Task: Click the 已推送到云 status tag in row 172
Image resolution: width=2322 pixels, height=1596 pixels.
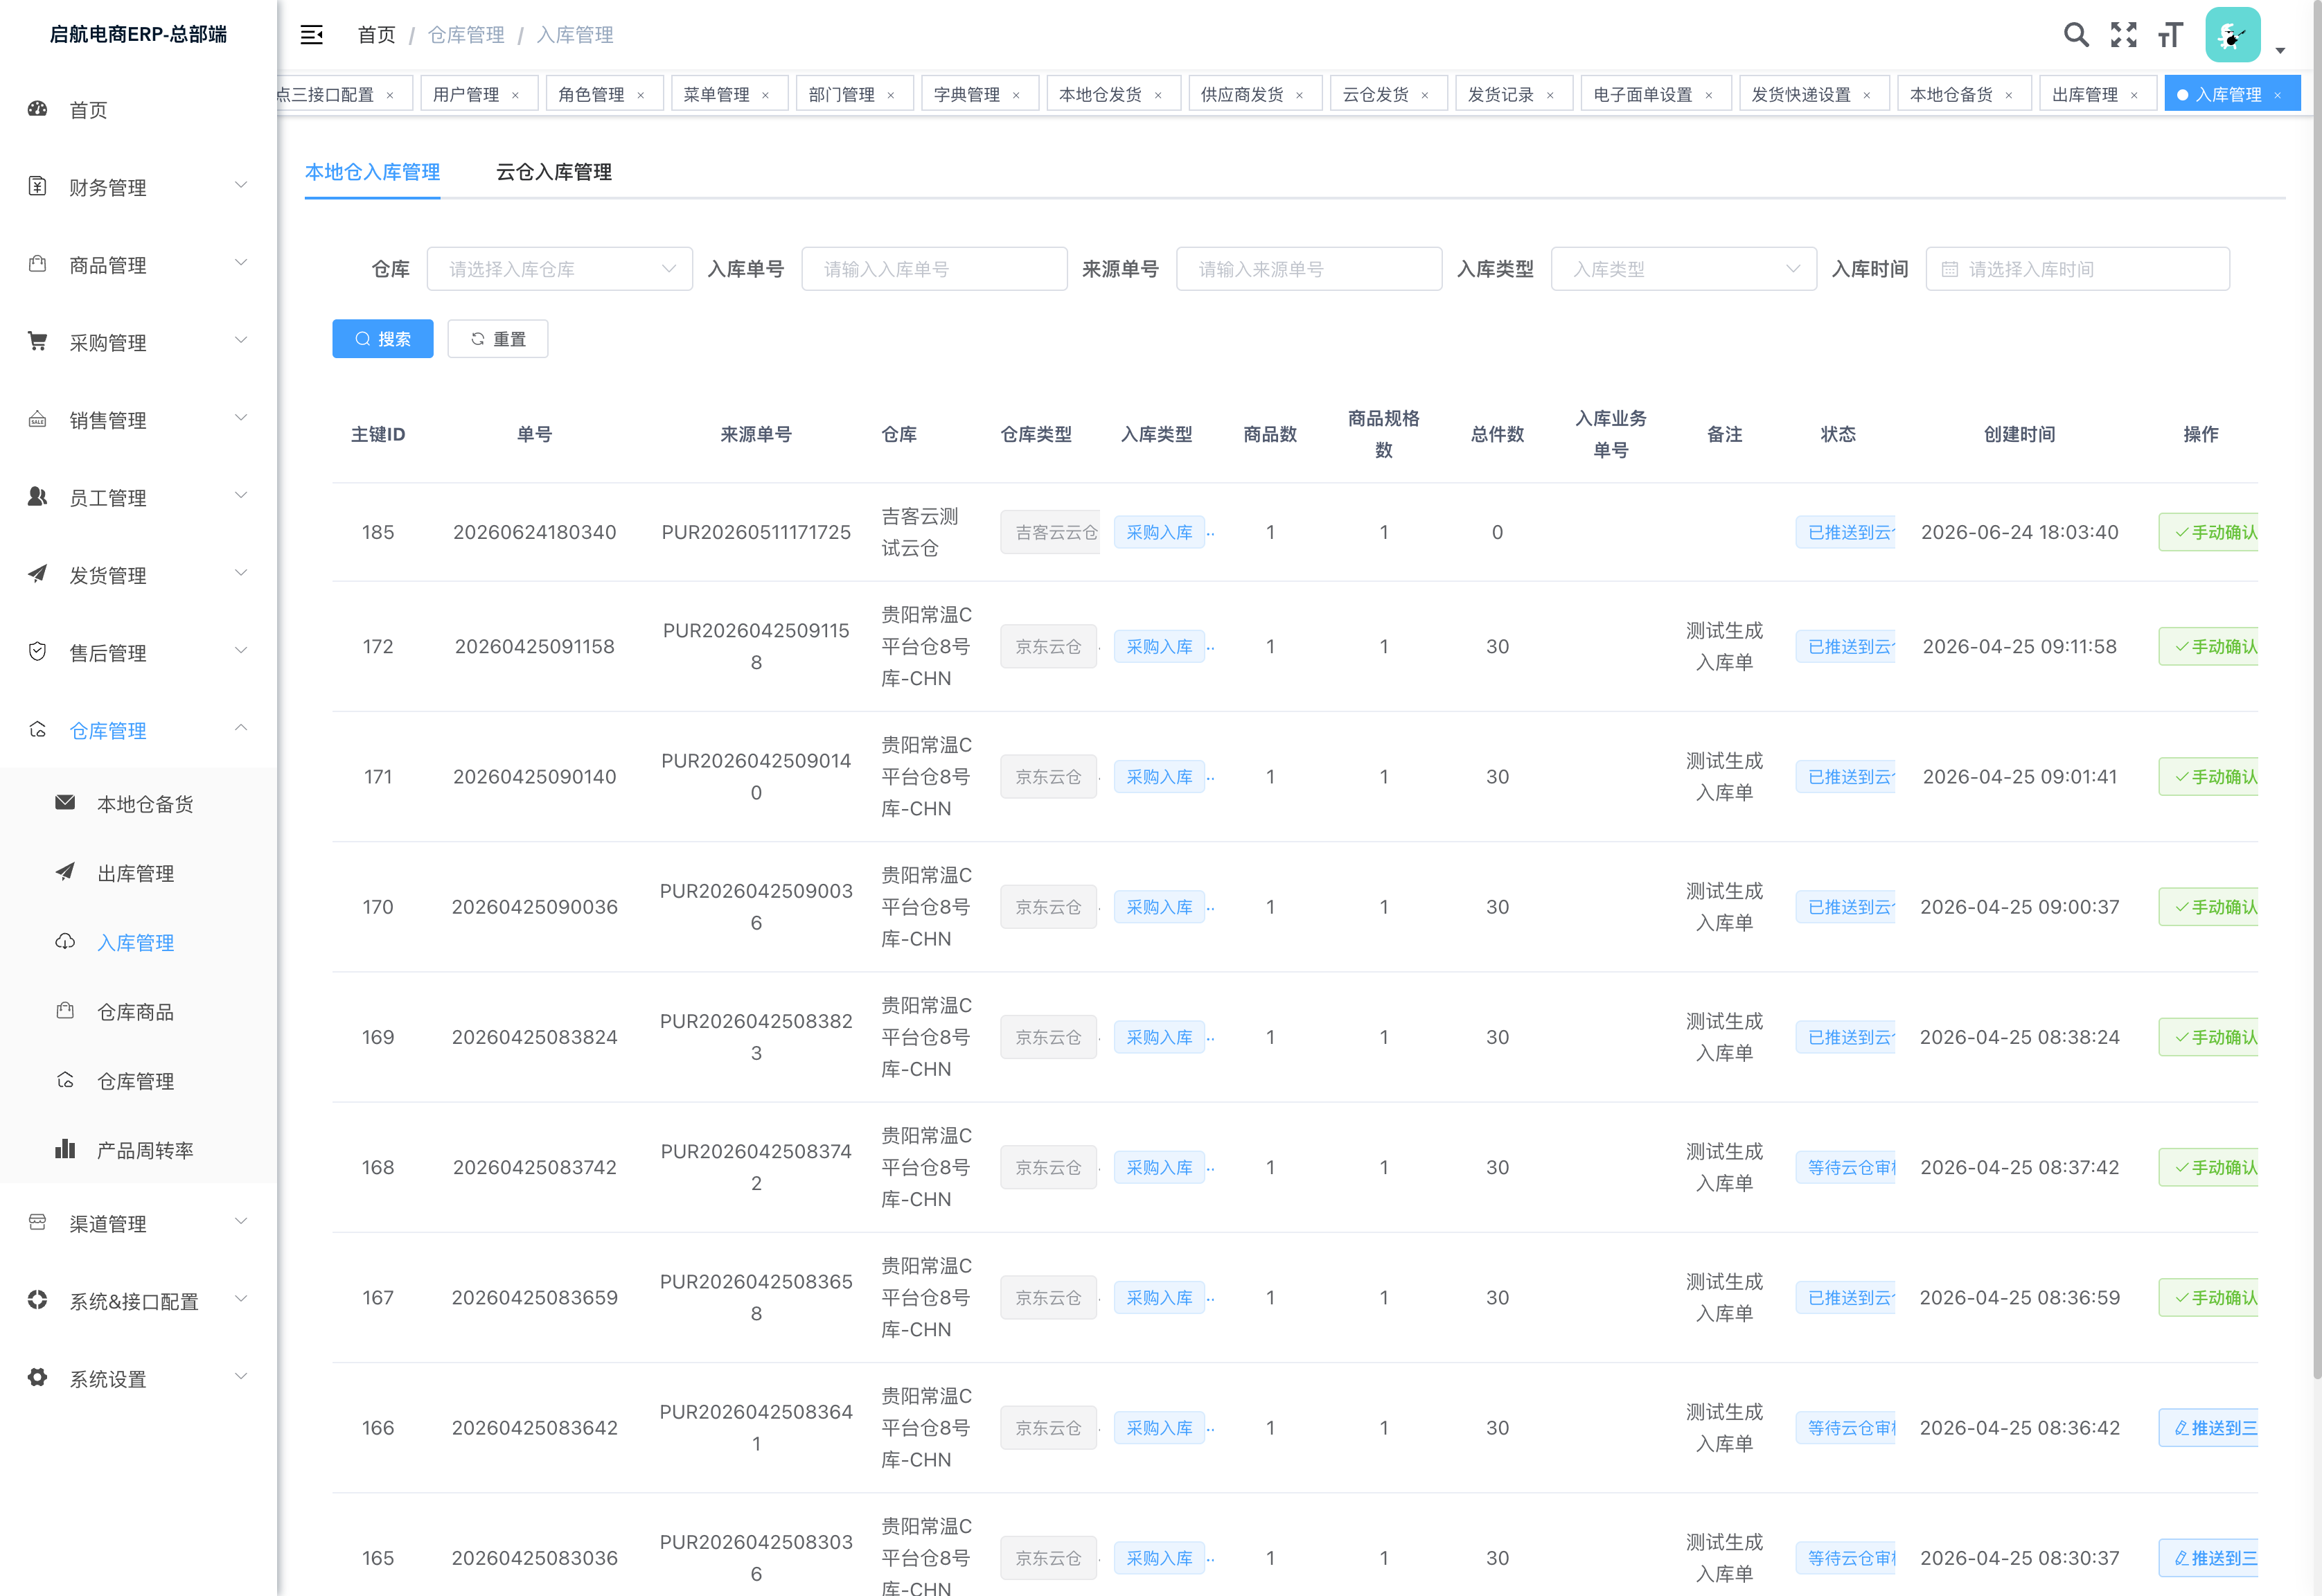Action: 1846,647
